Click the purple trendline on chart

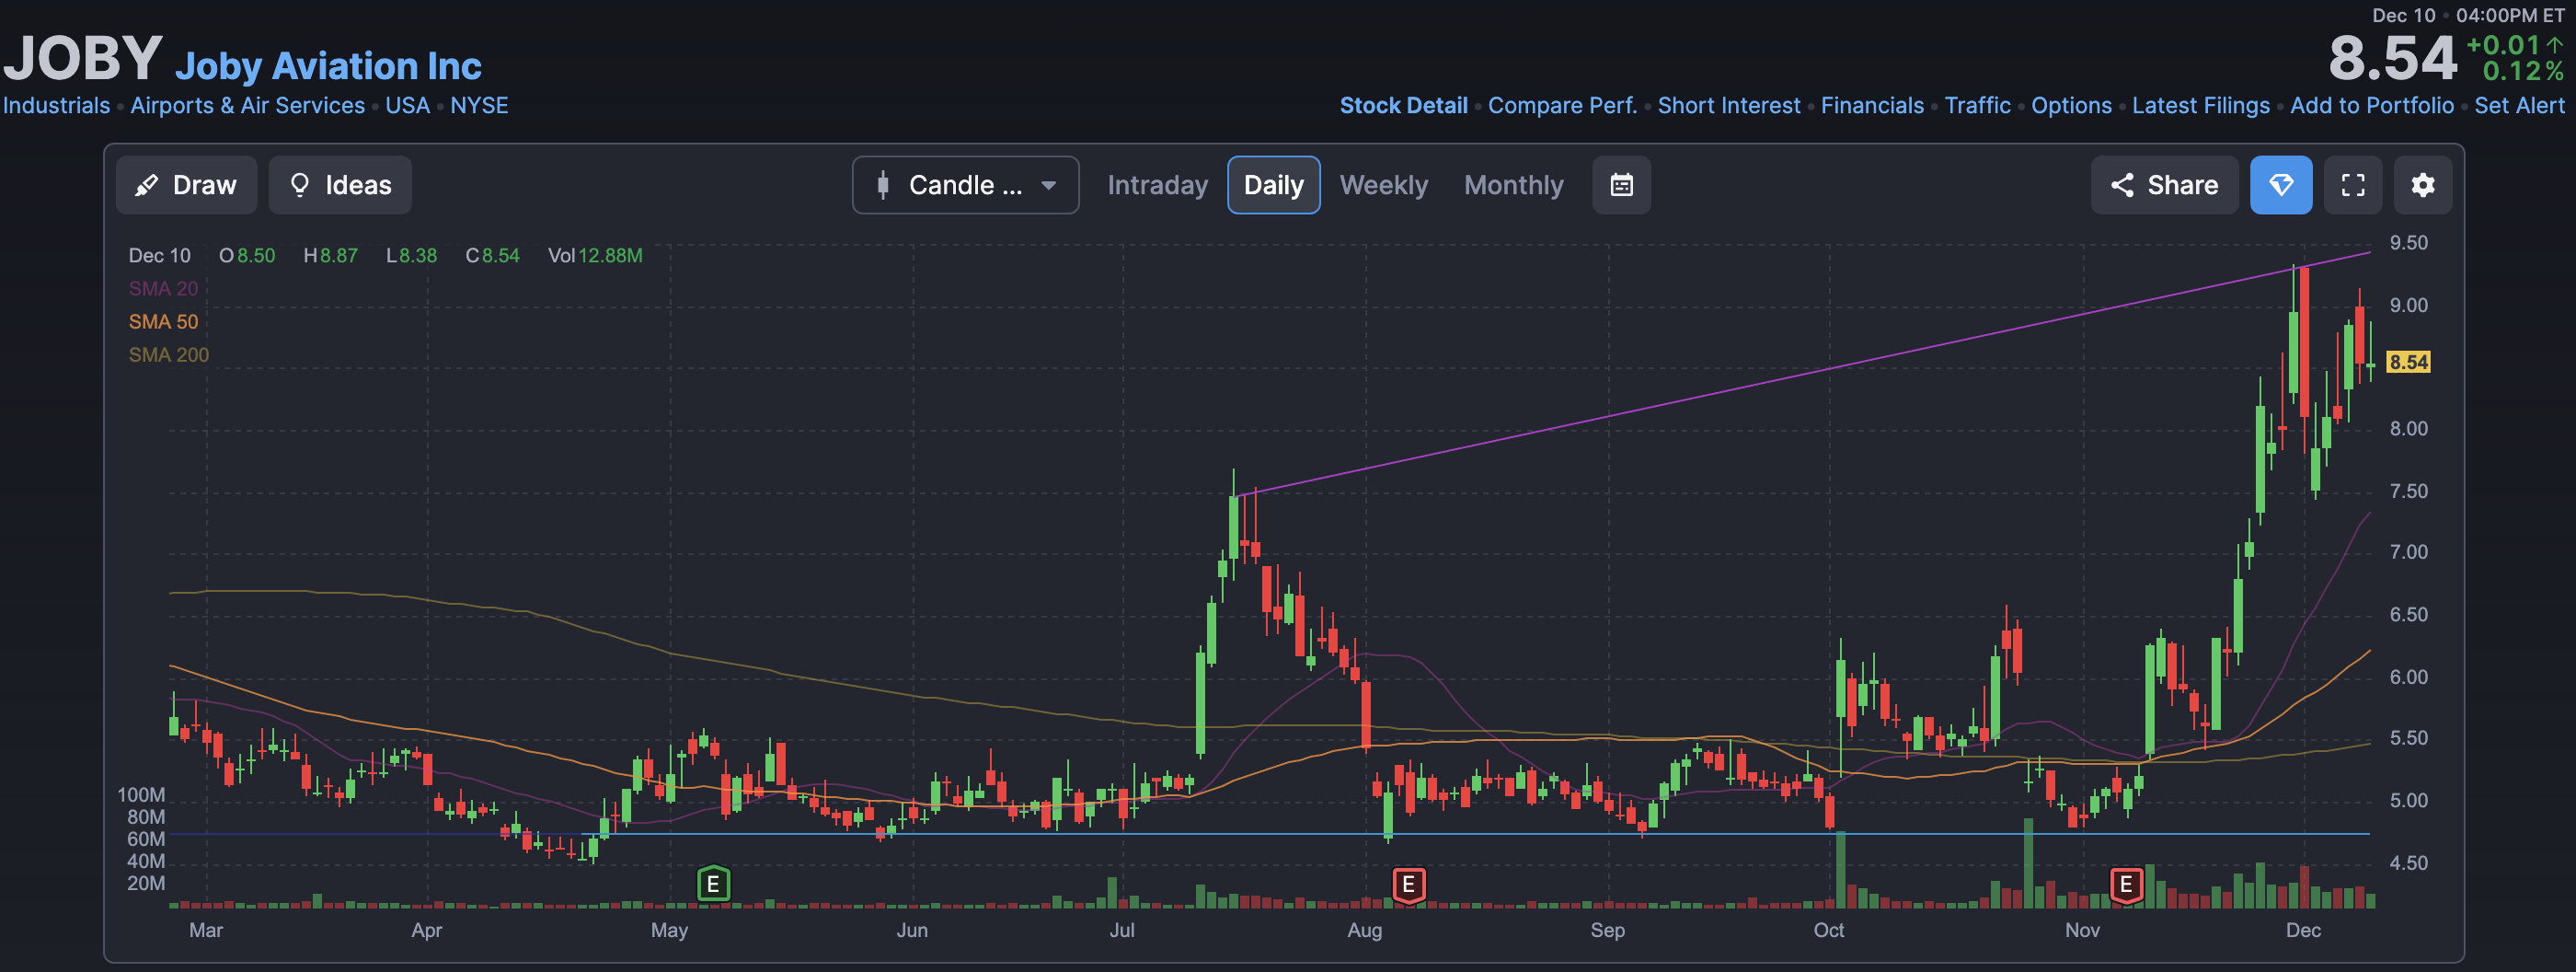(1800, 375)
